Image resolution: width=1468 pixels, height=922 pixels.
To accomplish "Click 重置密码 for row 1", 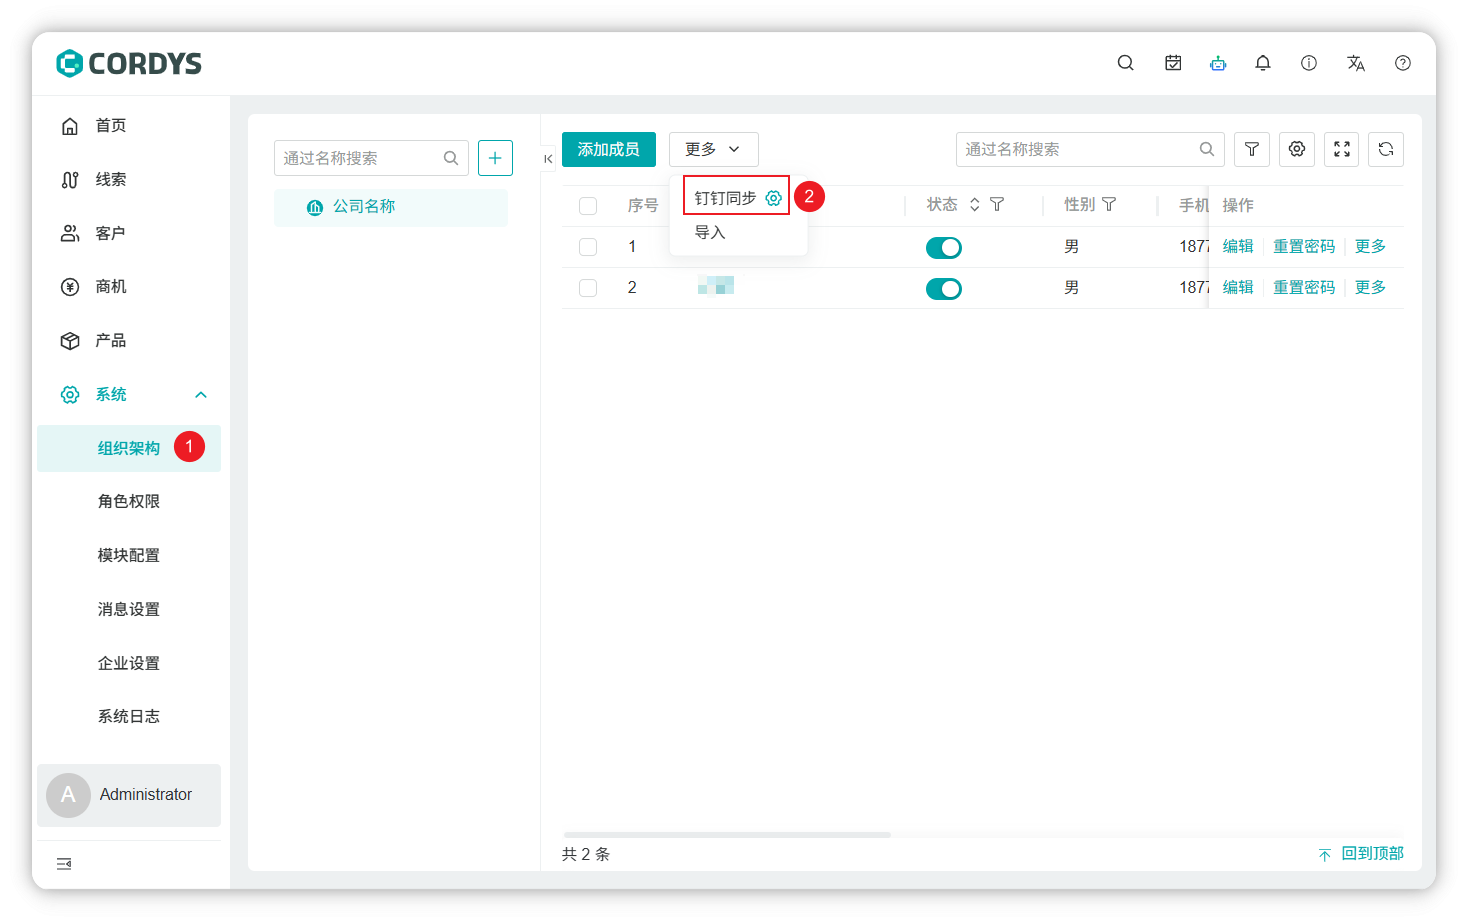I will pos(1304,246).
